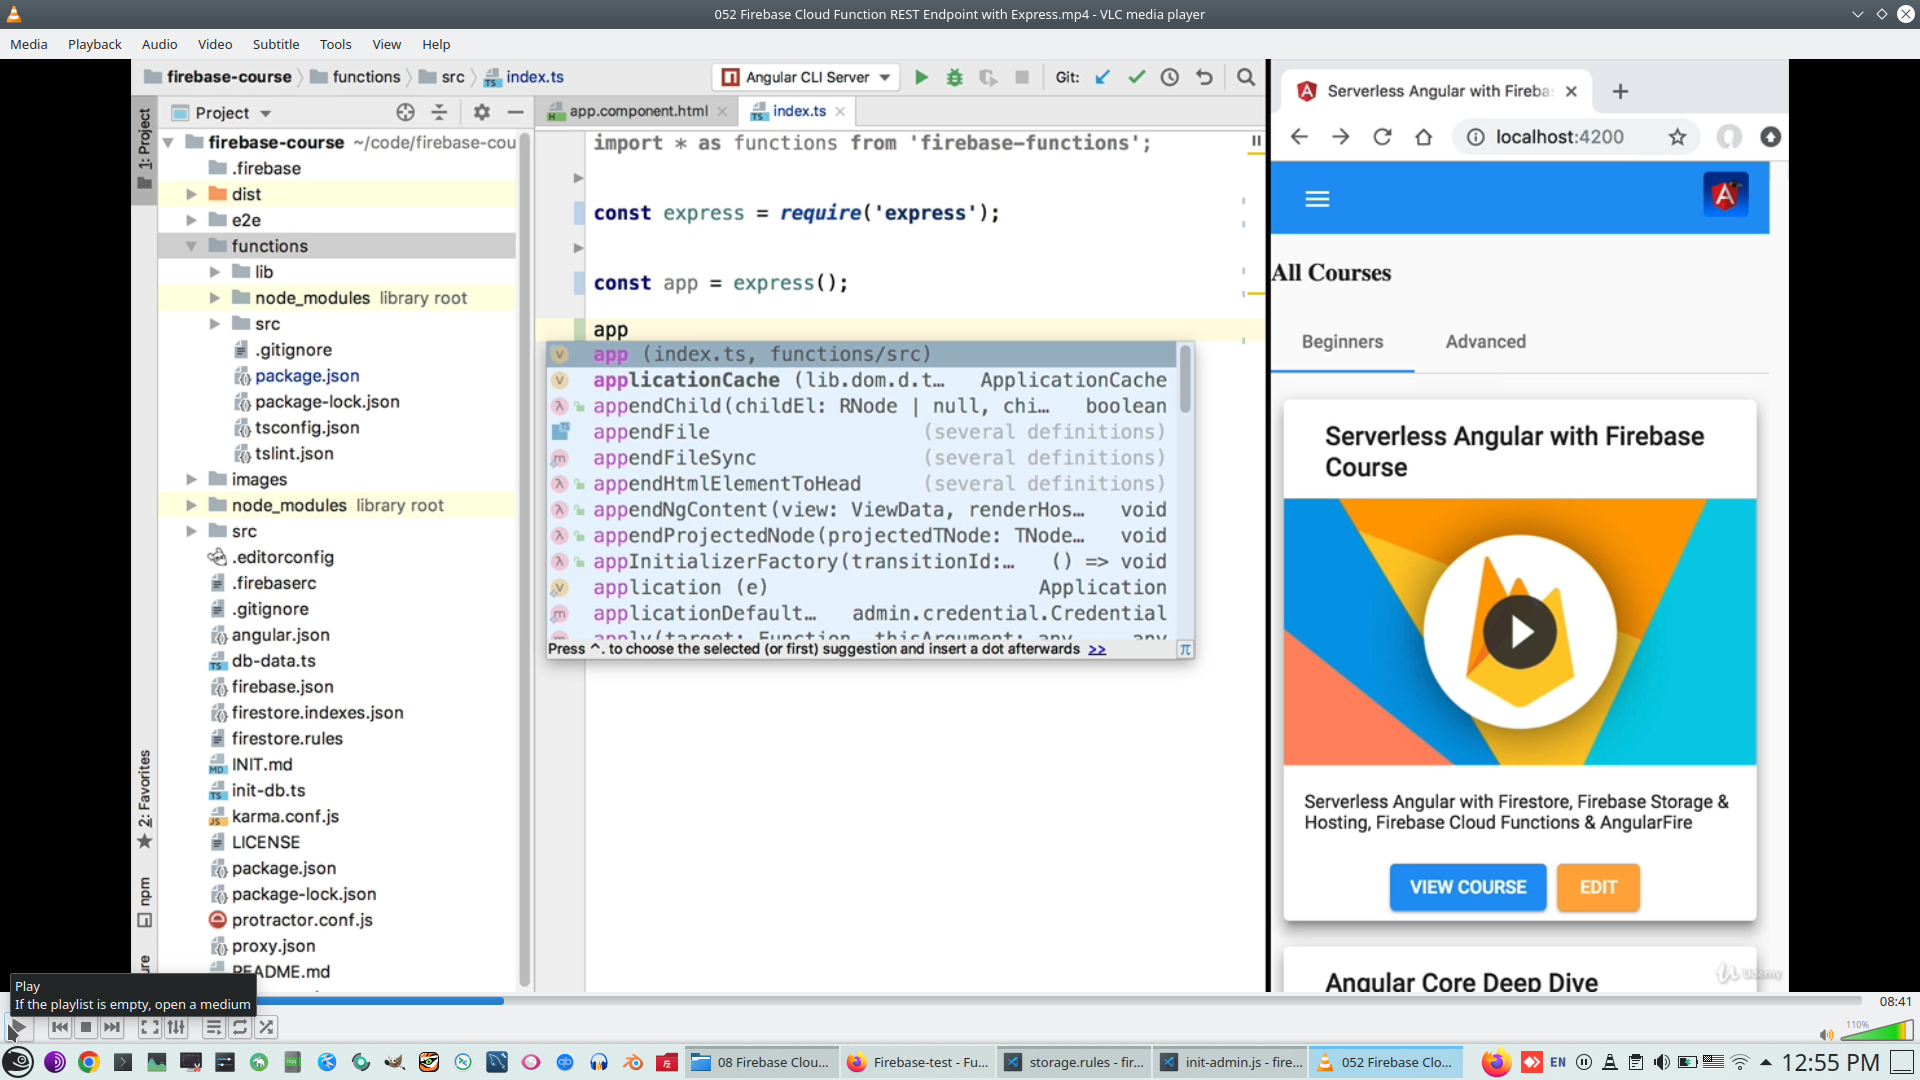The height and width of the screenshot is (1080, 1920).
Task: Click the taskbar clock showing 12:55 PM
Action: pos(1830,1062)
